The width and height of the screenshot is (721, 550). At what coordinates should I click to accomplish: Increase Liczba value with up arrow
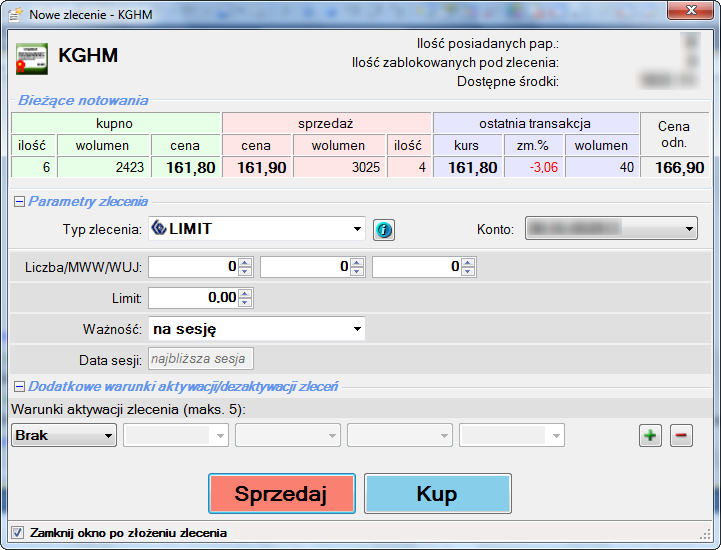tap(245, 262)
